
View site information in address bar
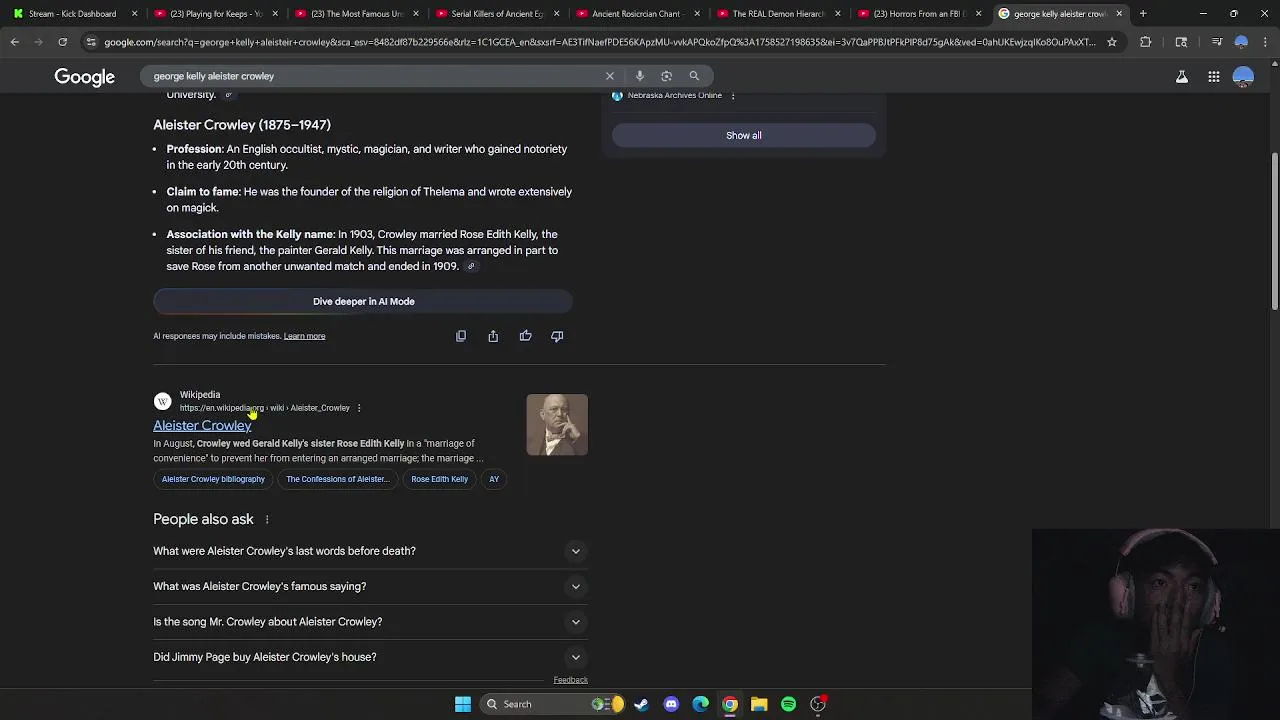click(91, 42)
